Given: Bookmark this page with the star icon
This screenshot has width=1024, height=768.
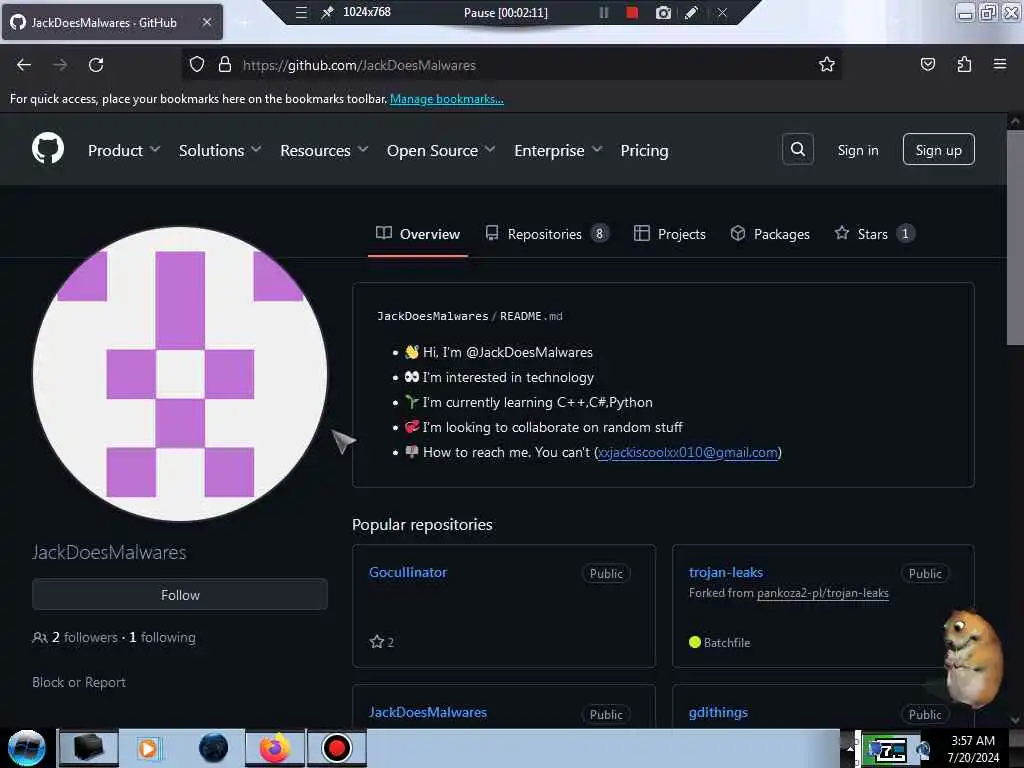Looking at the screenshot, I should coord(827,65).
